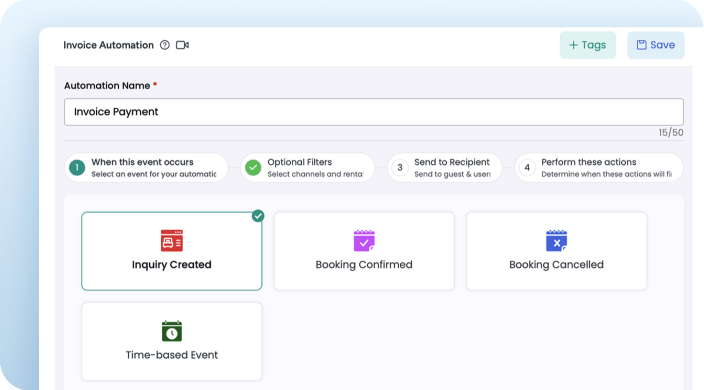Click the red Inquiry Created icon
Viewport: 704px width, 390px height.
click(x=172, y=241)
